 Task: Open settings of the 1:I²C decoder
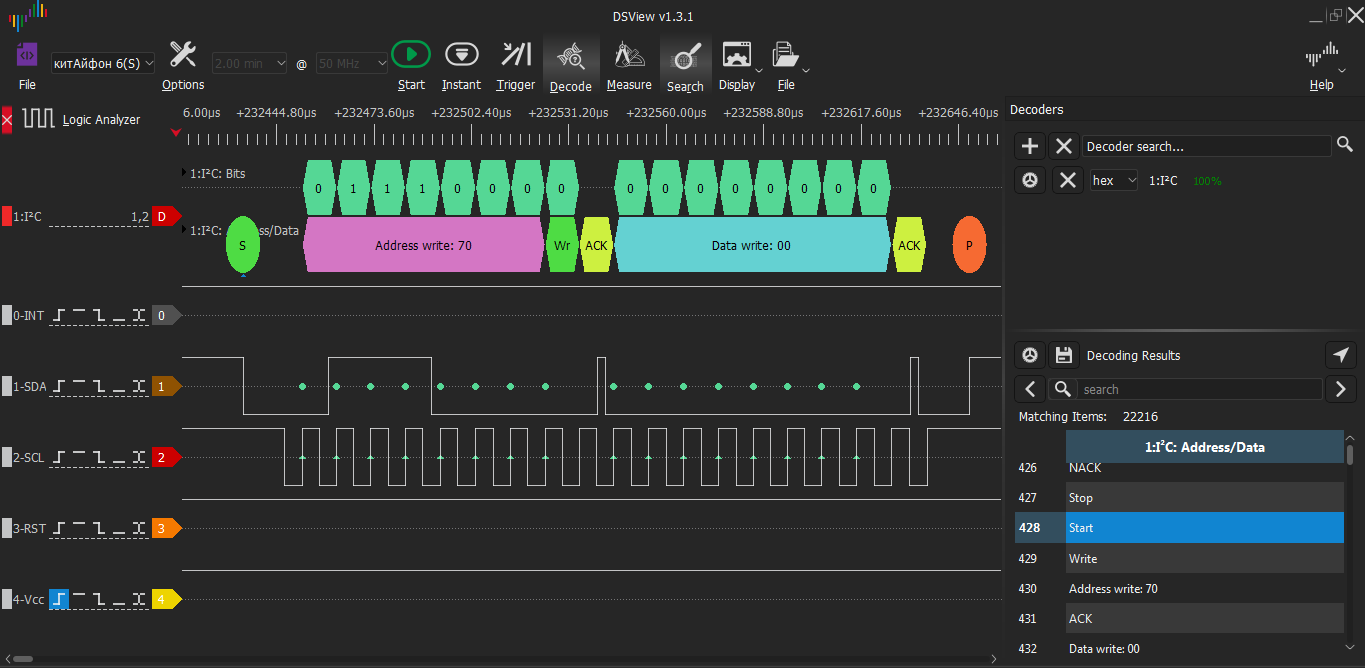[1030, 181]
